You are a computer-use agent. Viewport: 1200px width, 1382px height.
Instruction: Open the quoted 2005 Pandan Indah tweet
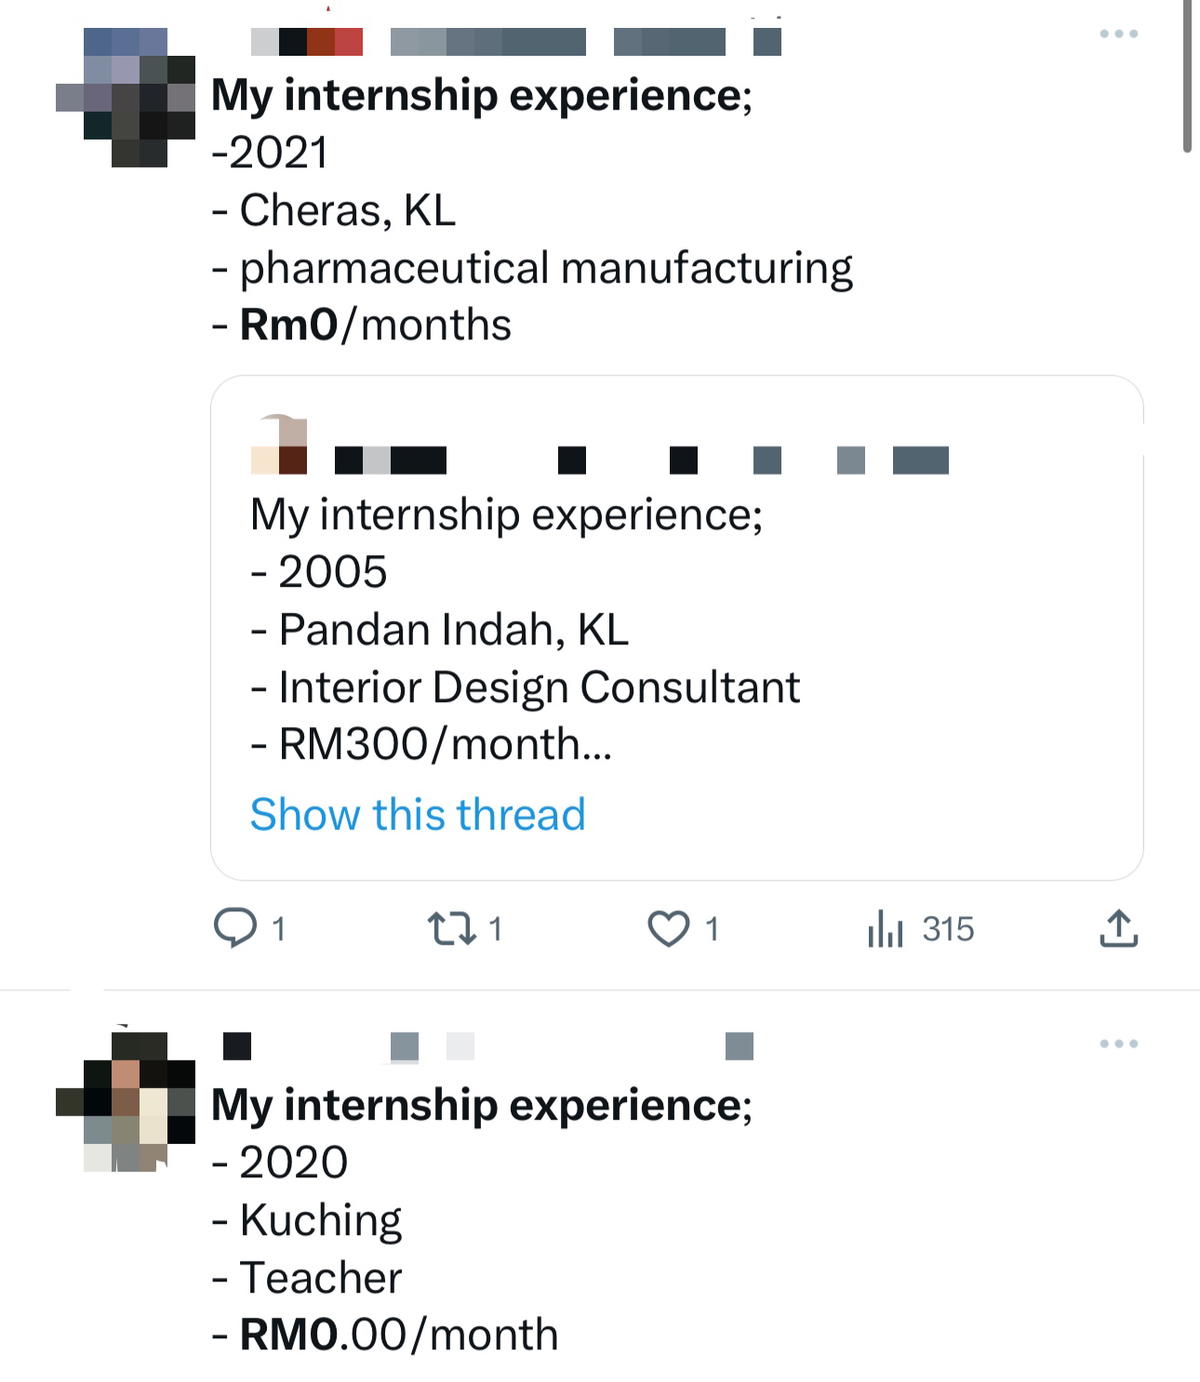point(677,628)
